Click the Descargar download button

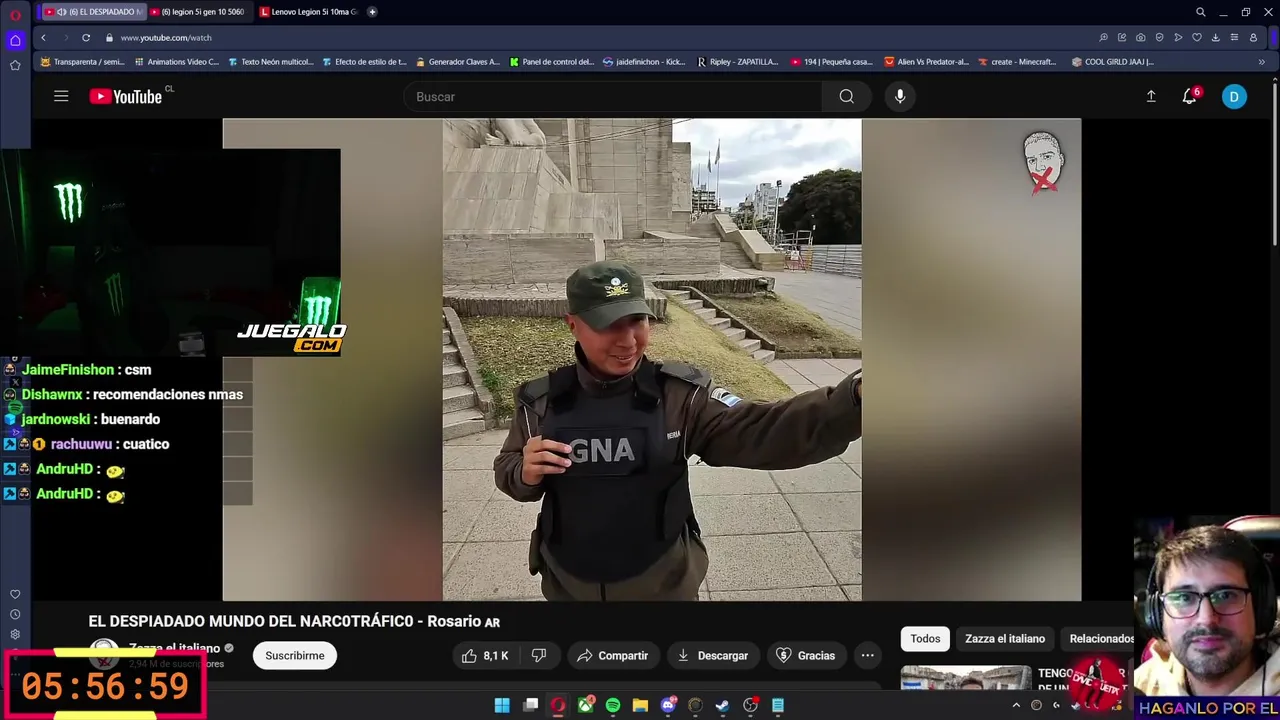click(x=712, y=655)
